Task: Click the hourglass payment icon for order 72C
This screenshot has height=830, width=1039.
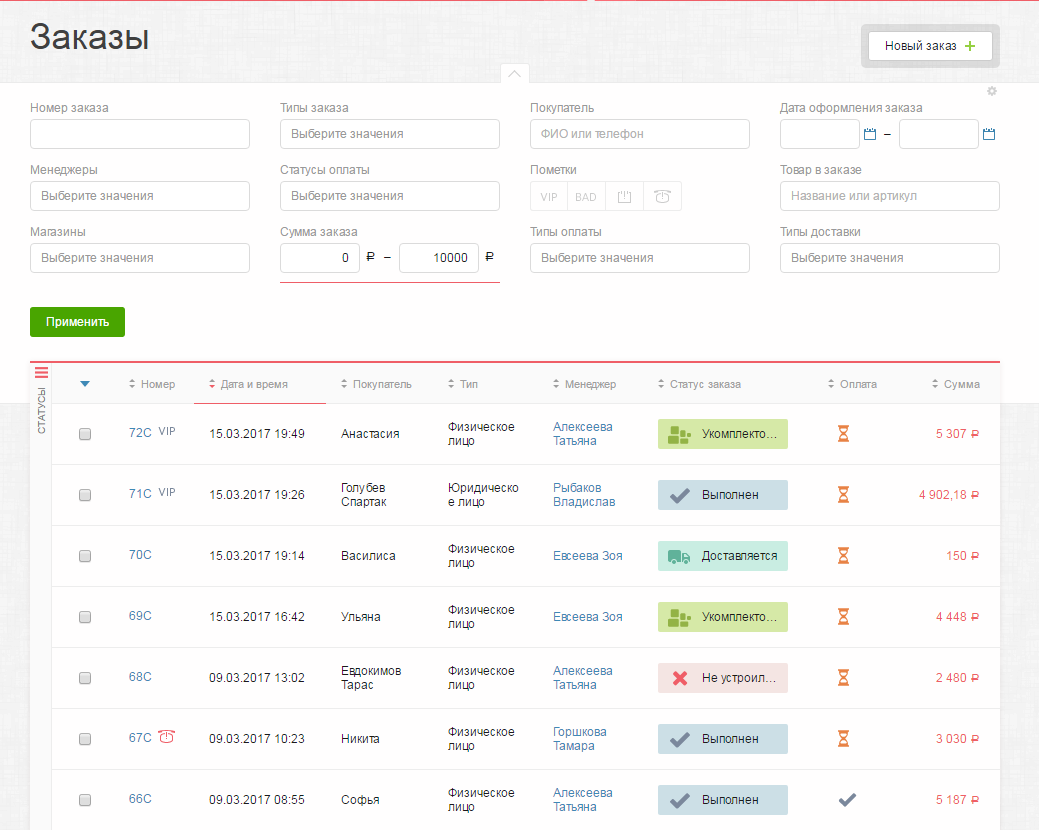Action: click(x=843, y=434)
